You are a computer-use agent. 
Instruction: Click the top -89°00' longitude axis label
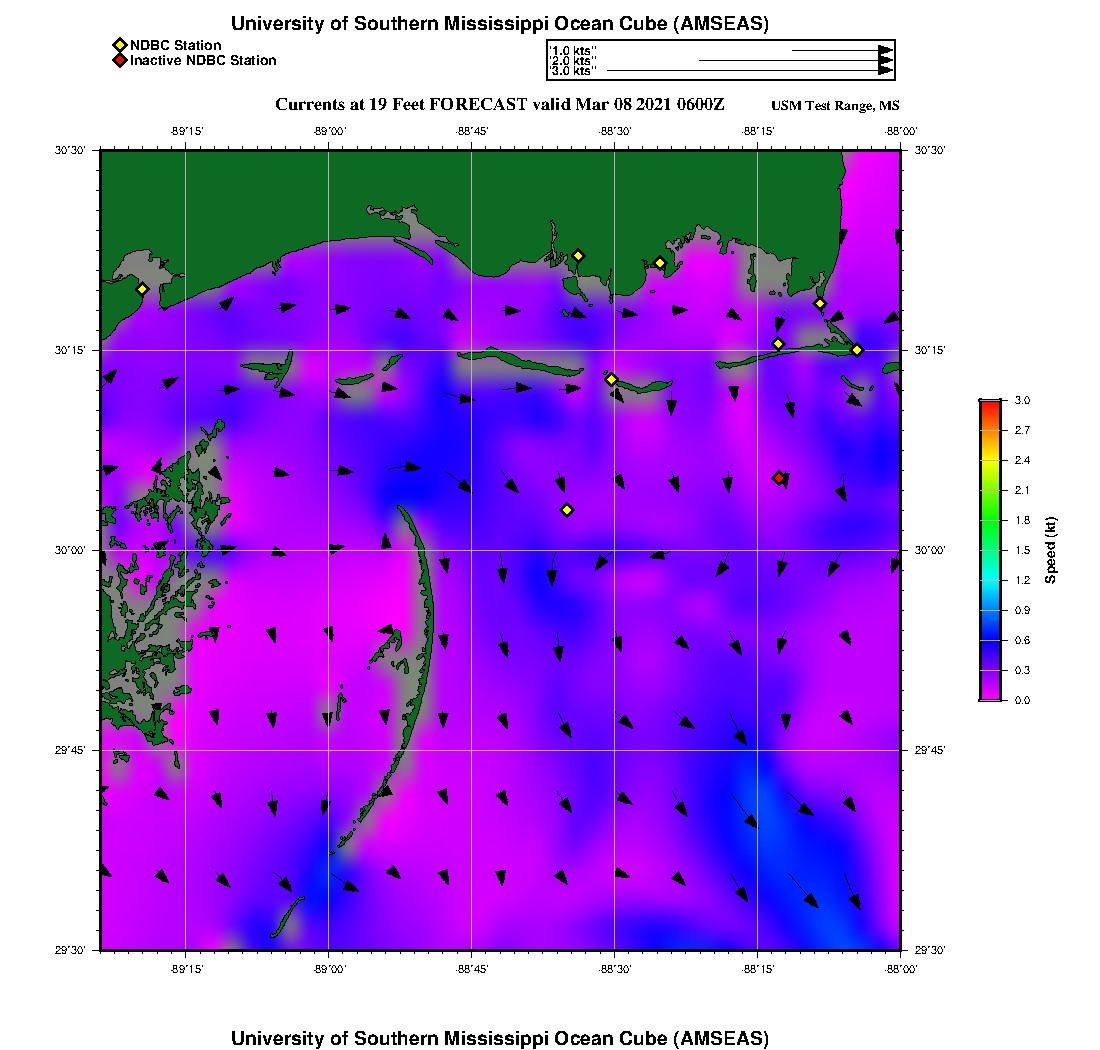[x=328, y=131]
